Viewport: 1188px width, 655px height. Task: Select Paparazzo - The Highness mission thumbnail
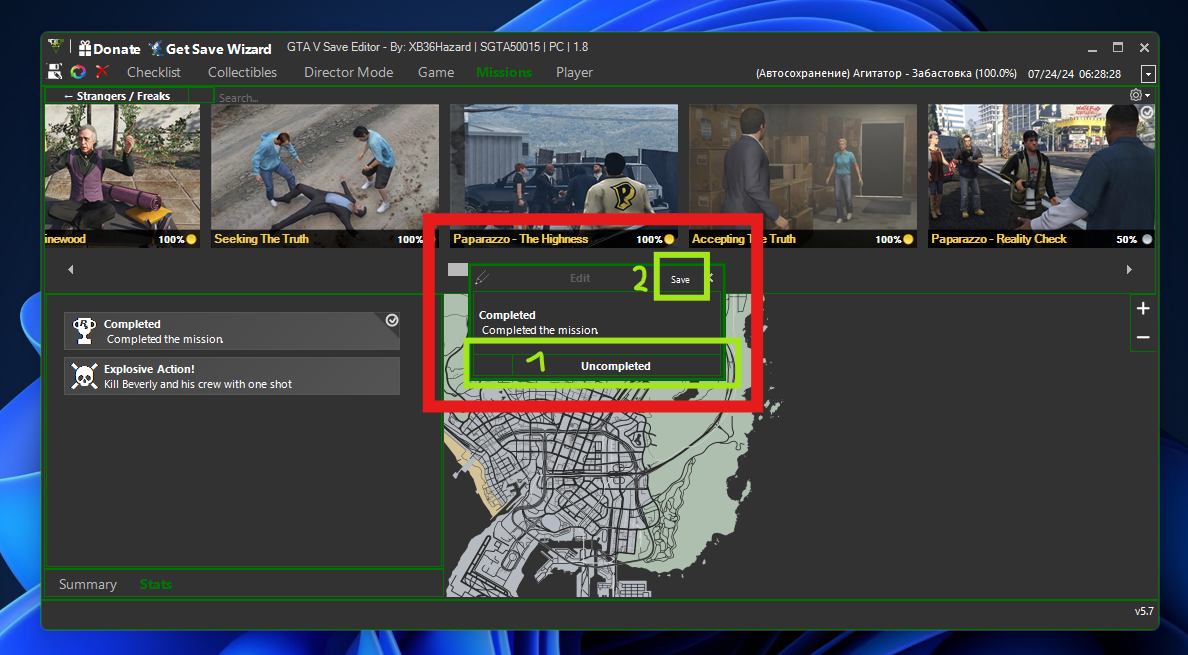click(564, 176)
